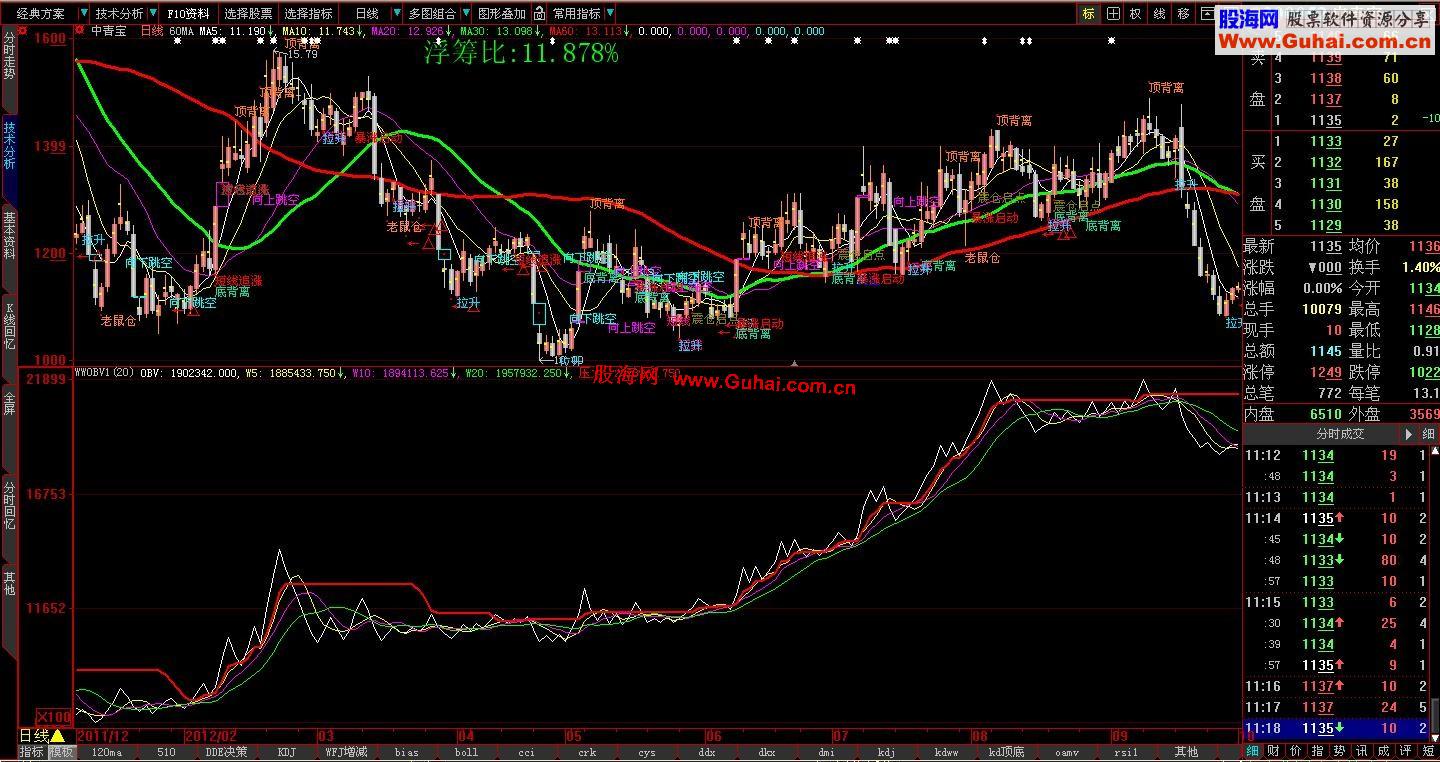Open the 讯 news tab icon
This screenshot has width=1440, height=762.
1361,750
